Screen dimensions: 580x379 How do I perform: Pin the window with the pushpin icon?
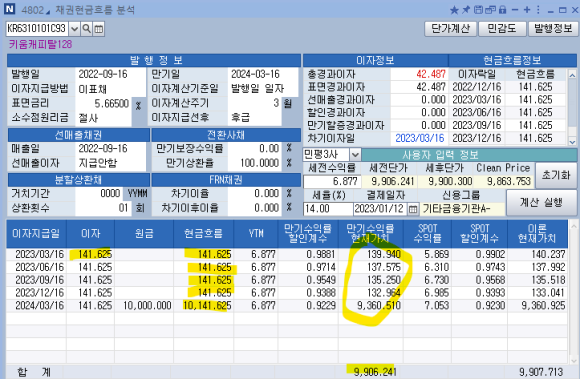coord(466,10)
